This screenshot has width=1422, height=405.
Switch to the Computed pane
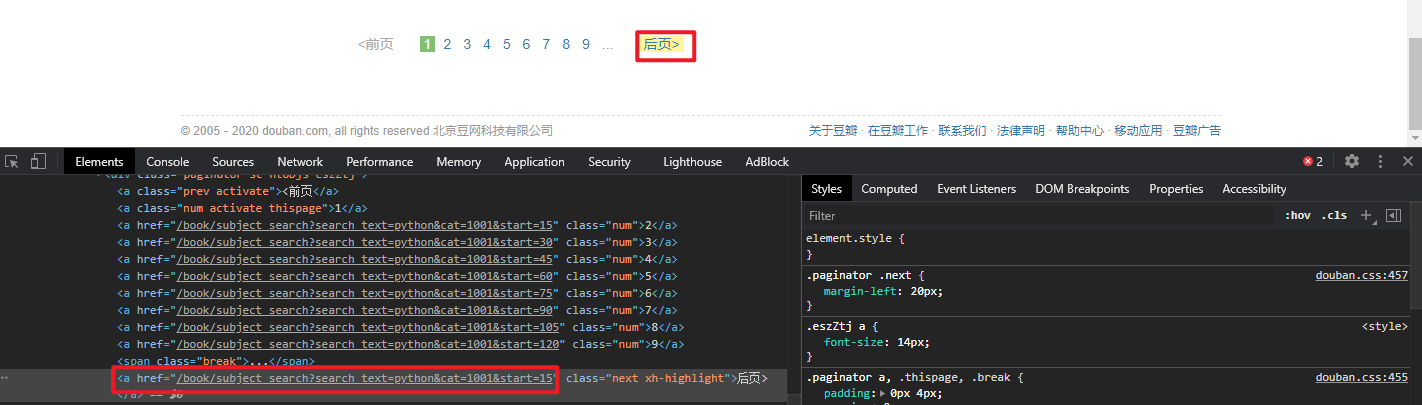point(889,188)
